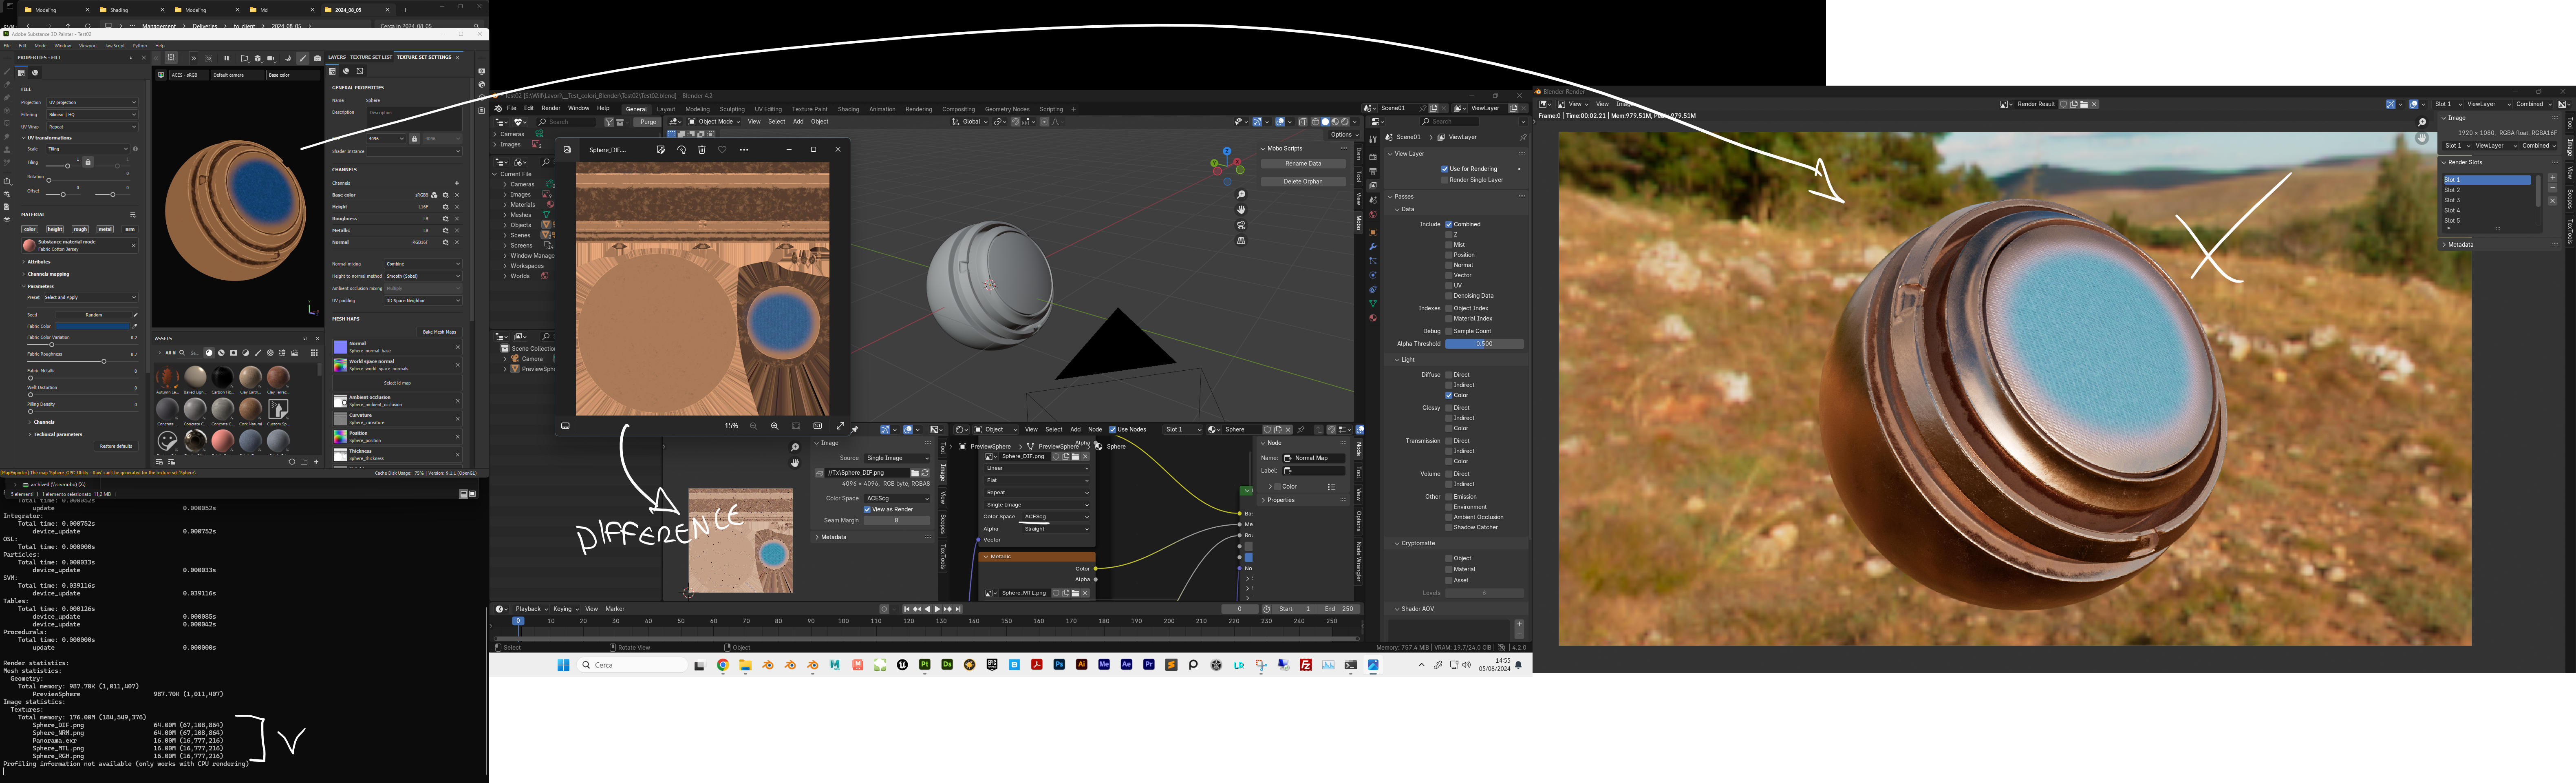
Task: Click the filter funnel icon in Blender outliner
Action: (608, 122)
